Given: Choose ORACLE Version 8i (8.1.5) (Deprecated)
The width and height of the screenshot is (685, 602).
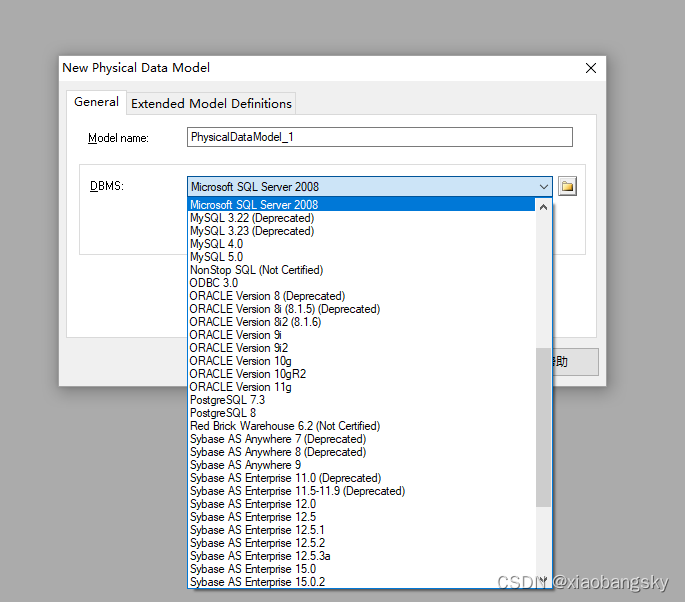Looking at the screenshot, I should 361,309.
